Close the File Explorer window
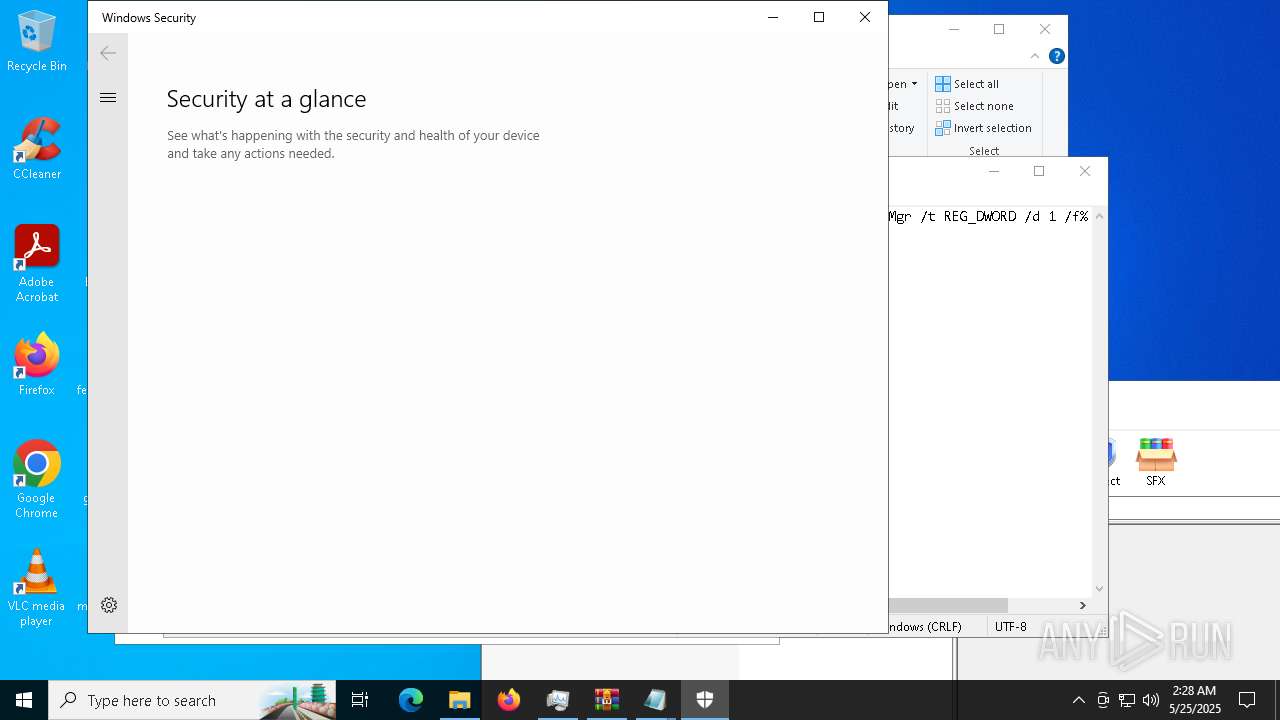 (x=1045, y=29)
